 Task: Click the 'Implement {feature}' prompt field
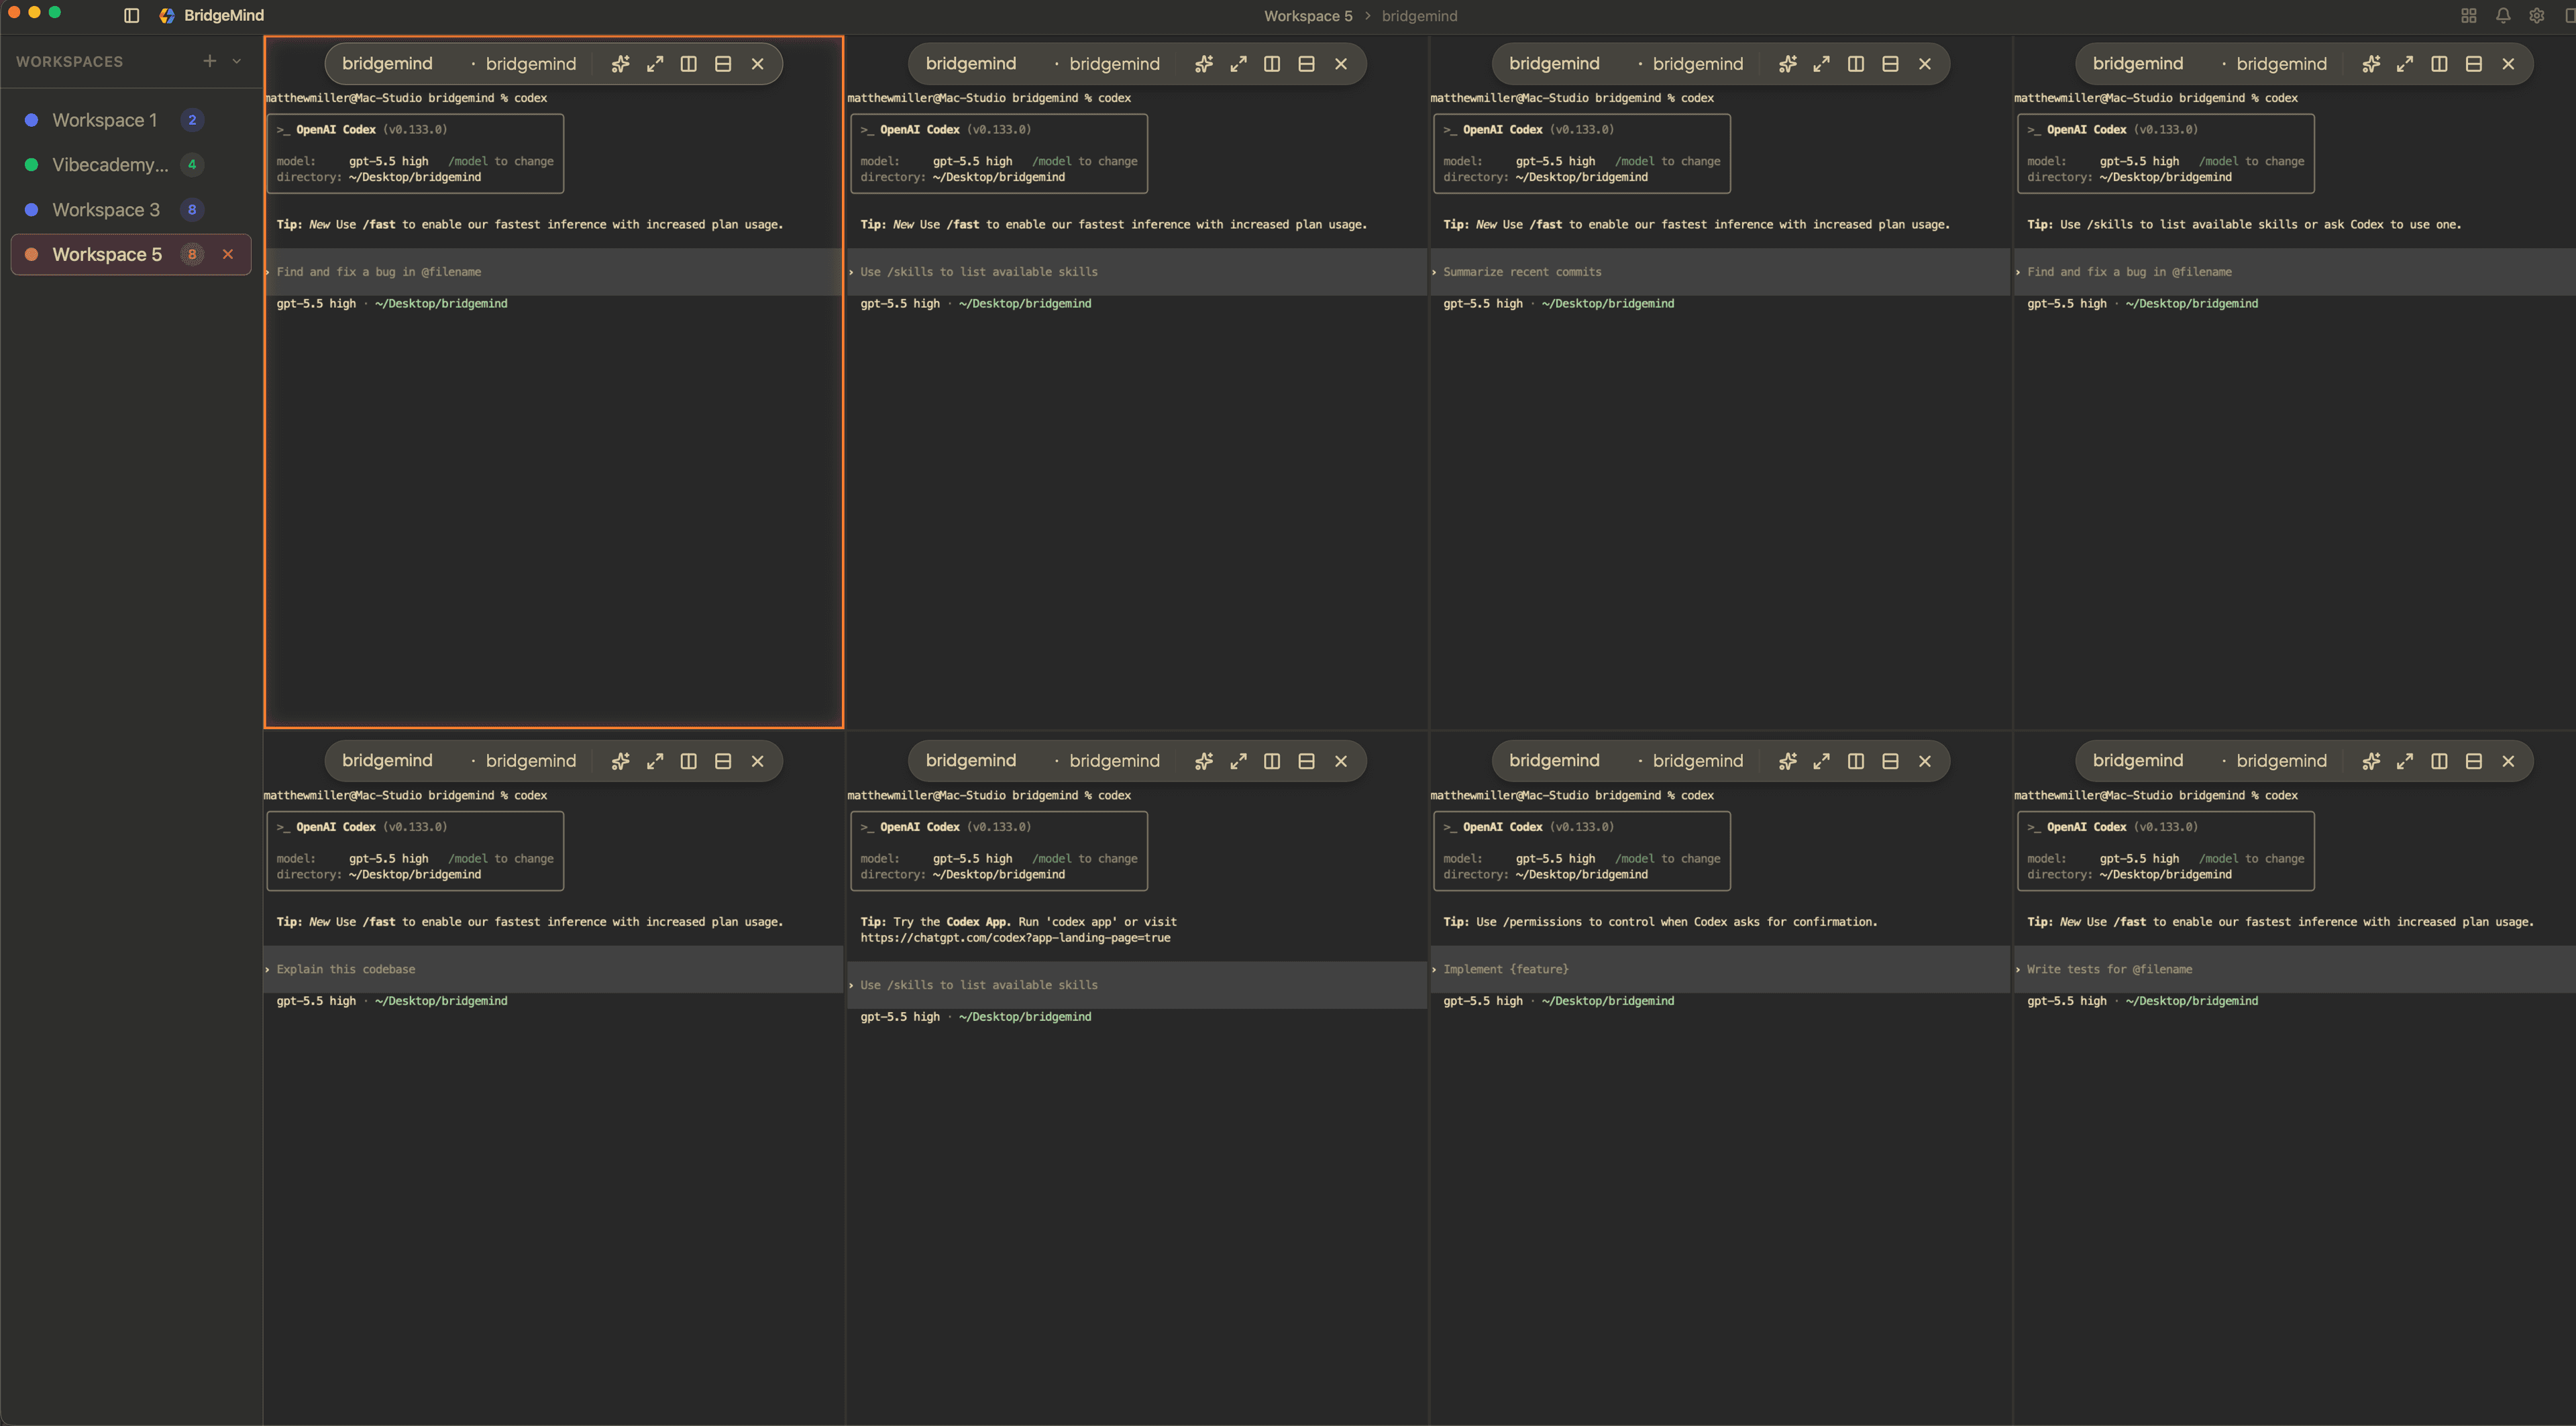click(x=1720, y=969)
